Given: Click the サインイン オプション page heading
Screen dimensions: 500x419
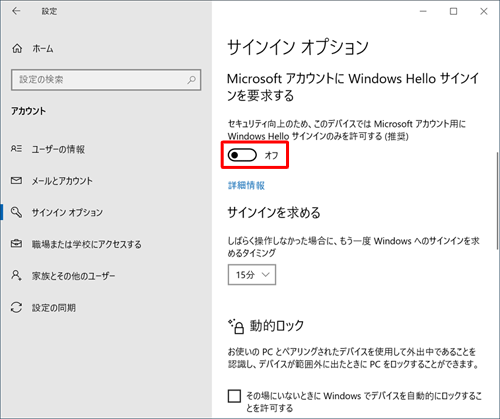Looking at the screenshot, I should tap(298, 47).
